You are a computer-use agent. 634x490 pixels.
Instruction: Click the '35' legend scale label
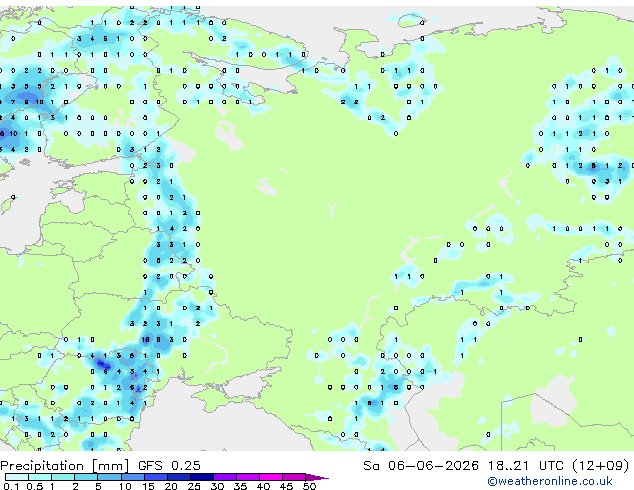point(240,486)
